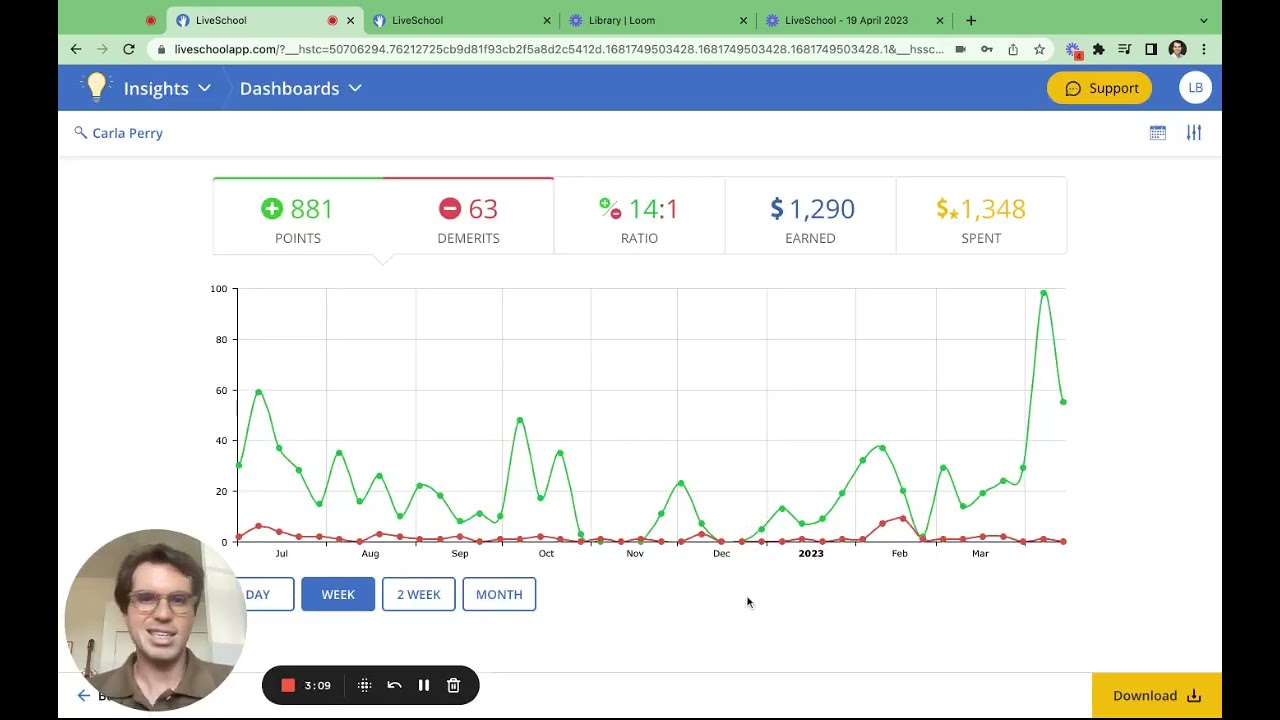Reload the browser page
This screenshot has width=1280, height=720.
129,49
